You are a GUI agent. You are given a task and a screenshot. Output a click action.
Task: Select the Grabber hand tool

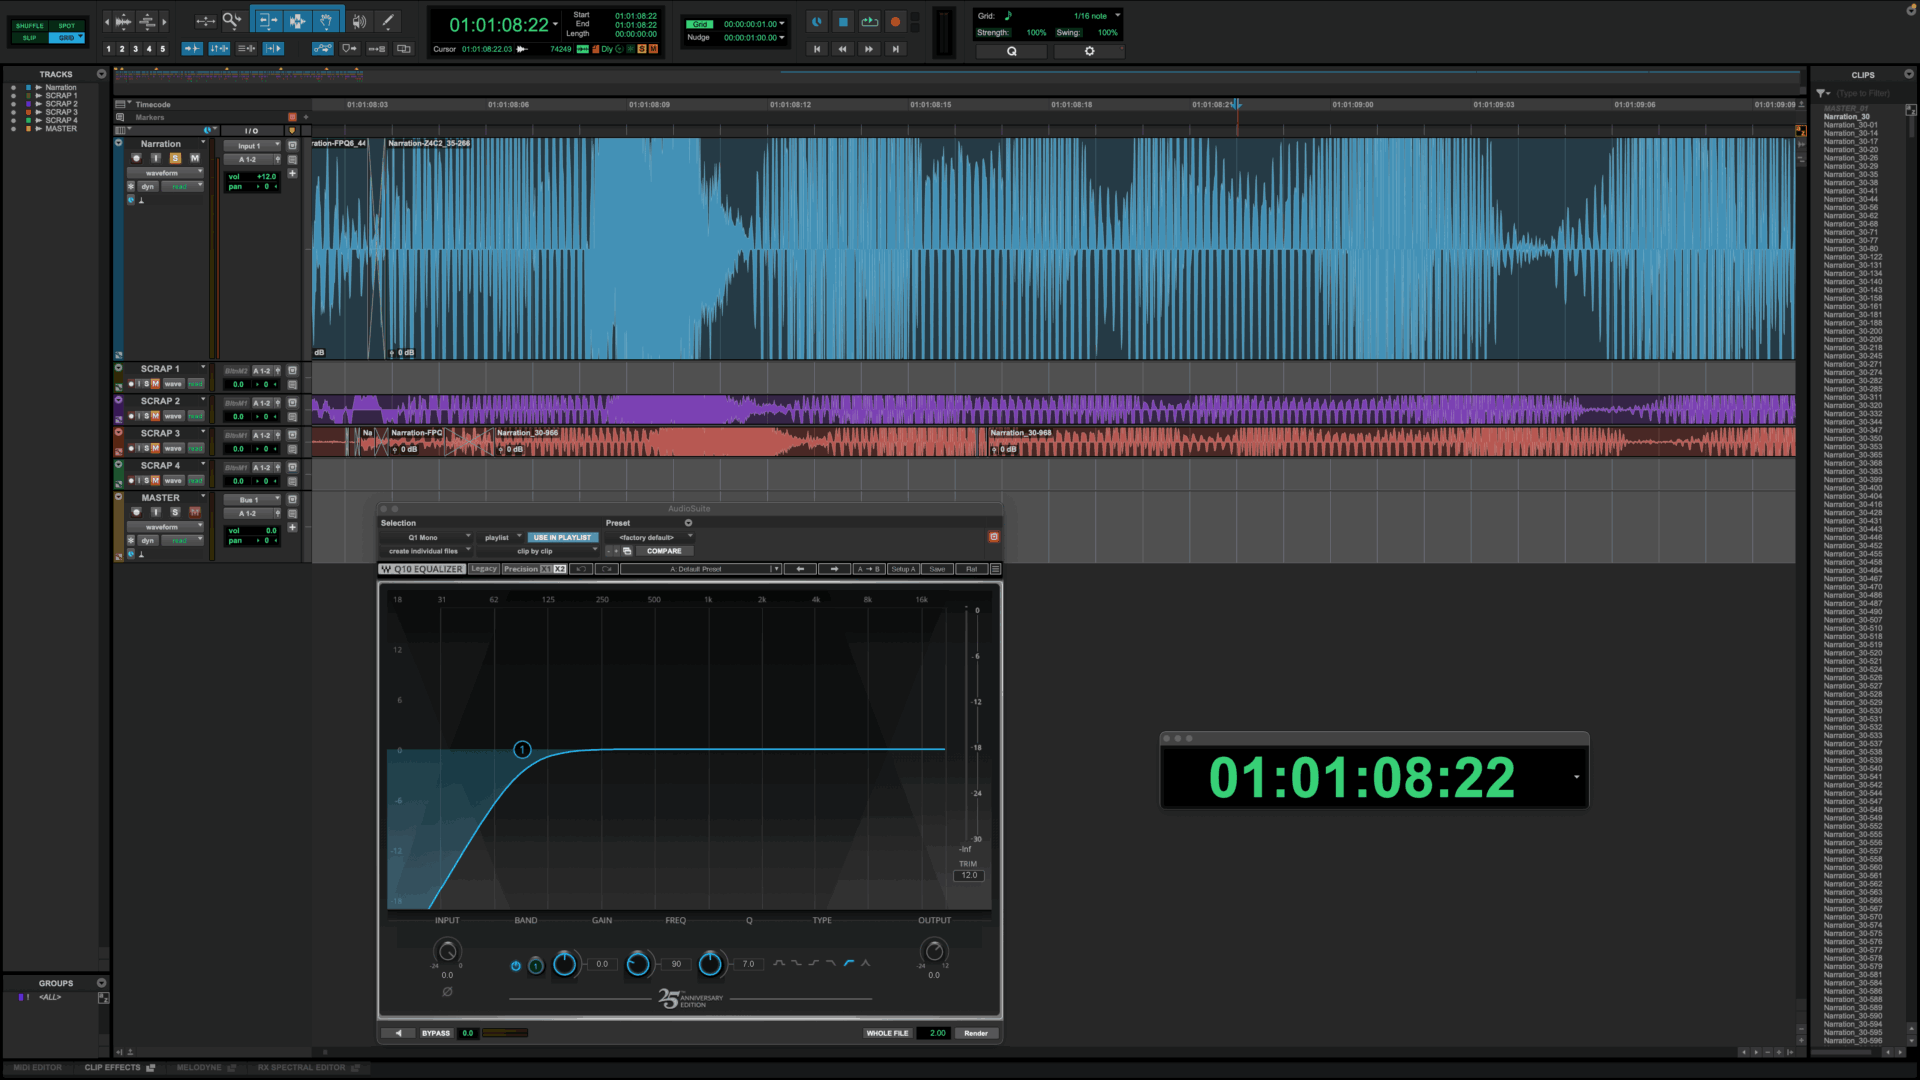click(x=326, y=21)
